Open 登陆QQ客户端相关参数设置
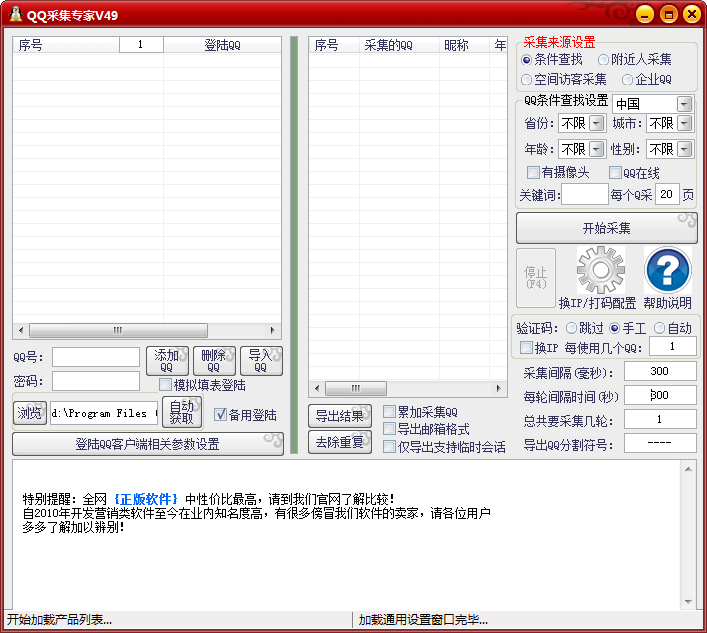 tap(148, 444)
